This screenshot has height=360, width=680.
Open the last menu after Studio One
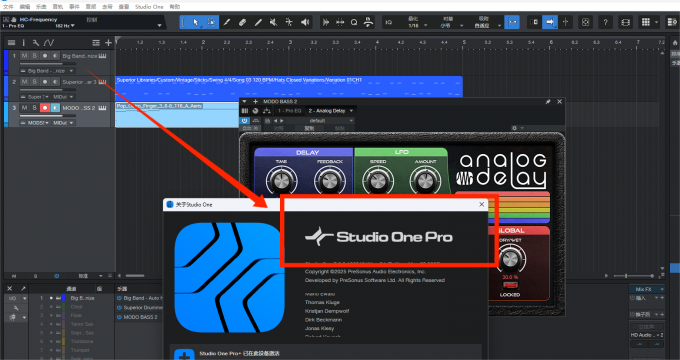175,7
